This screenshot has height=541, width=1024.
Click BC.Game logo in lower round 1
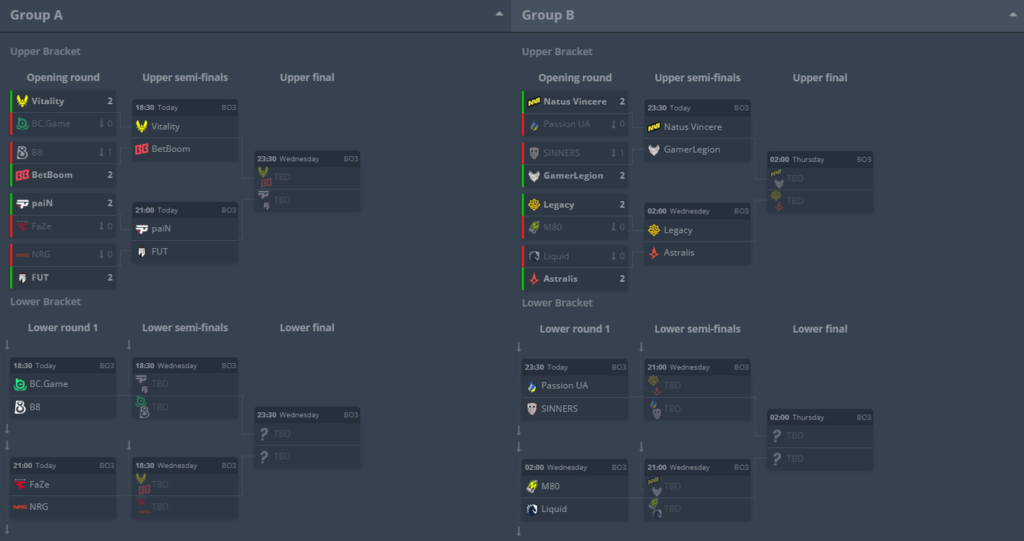coord(20,384)
